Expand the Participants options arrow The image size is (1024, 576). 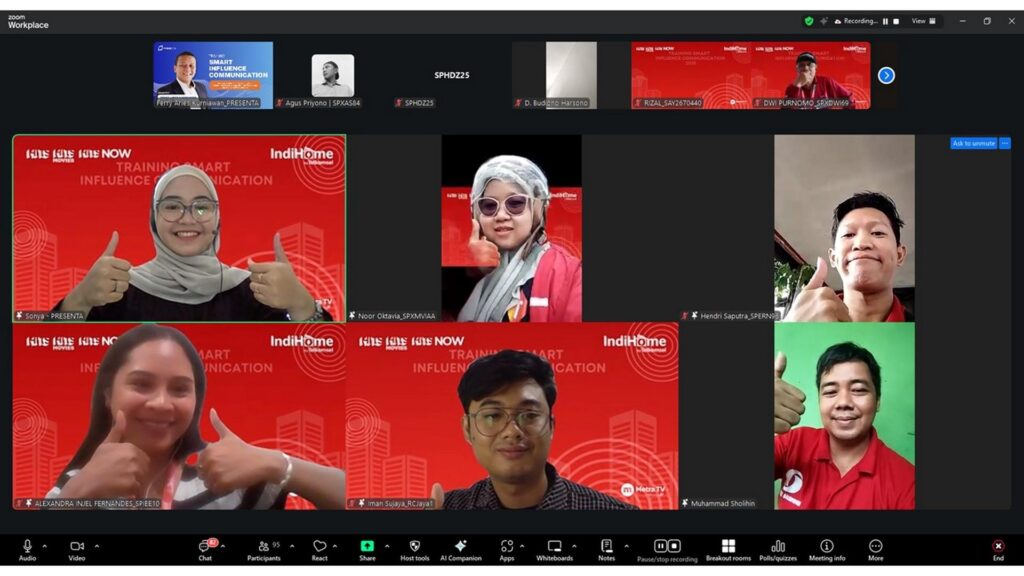tap(292, 546)
